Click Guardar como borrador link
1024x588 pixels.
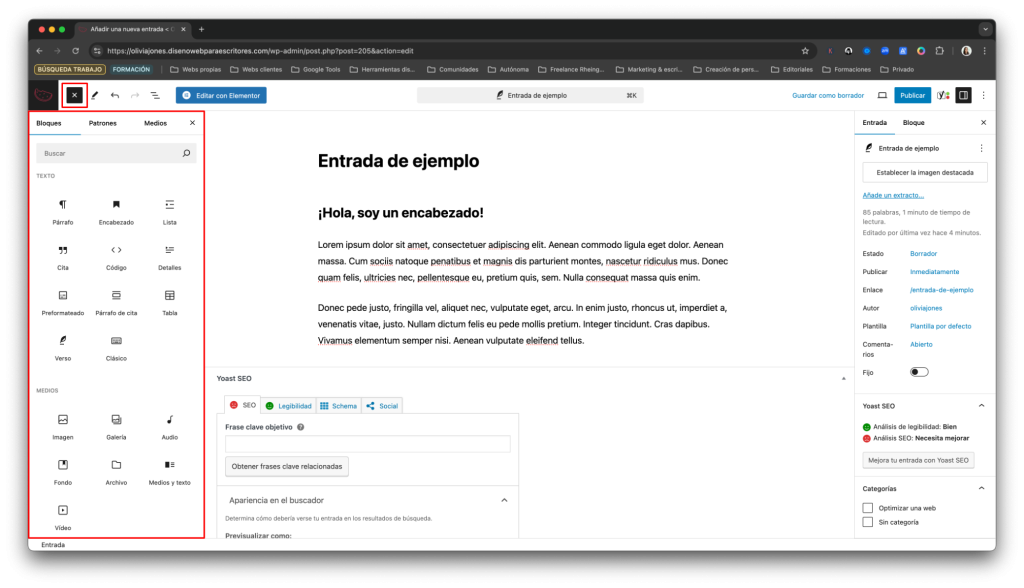click(827, 95)
